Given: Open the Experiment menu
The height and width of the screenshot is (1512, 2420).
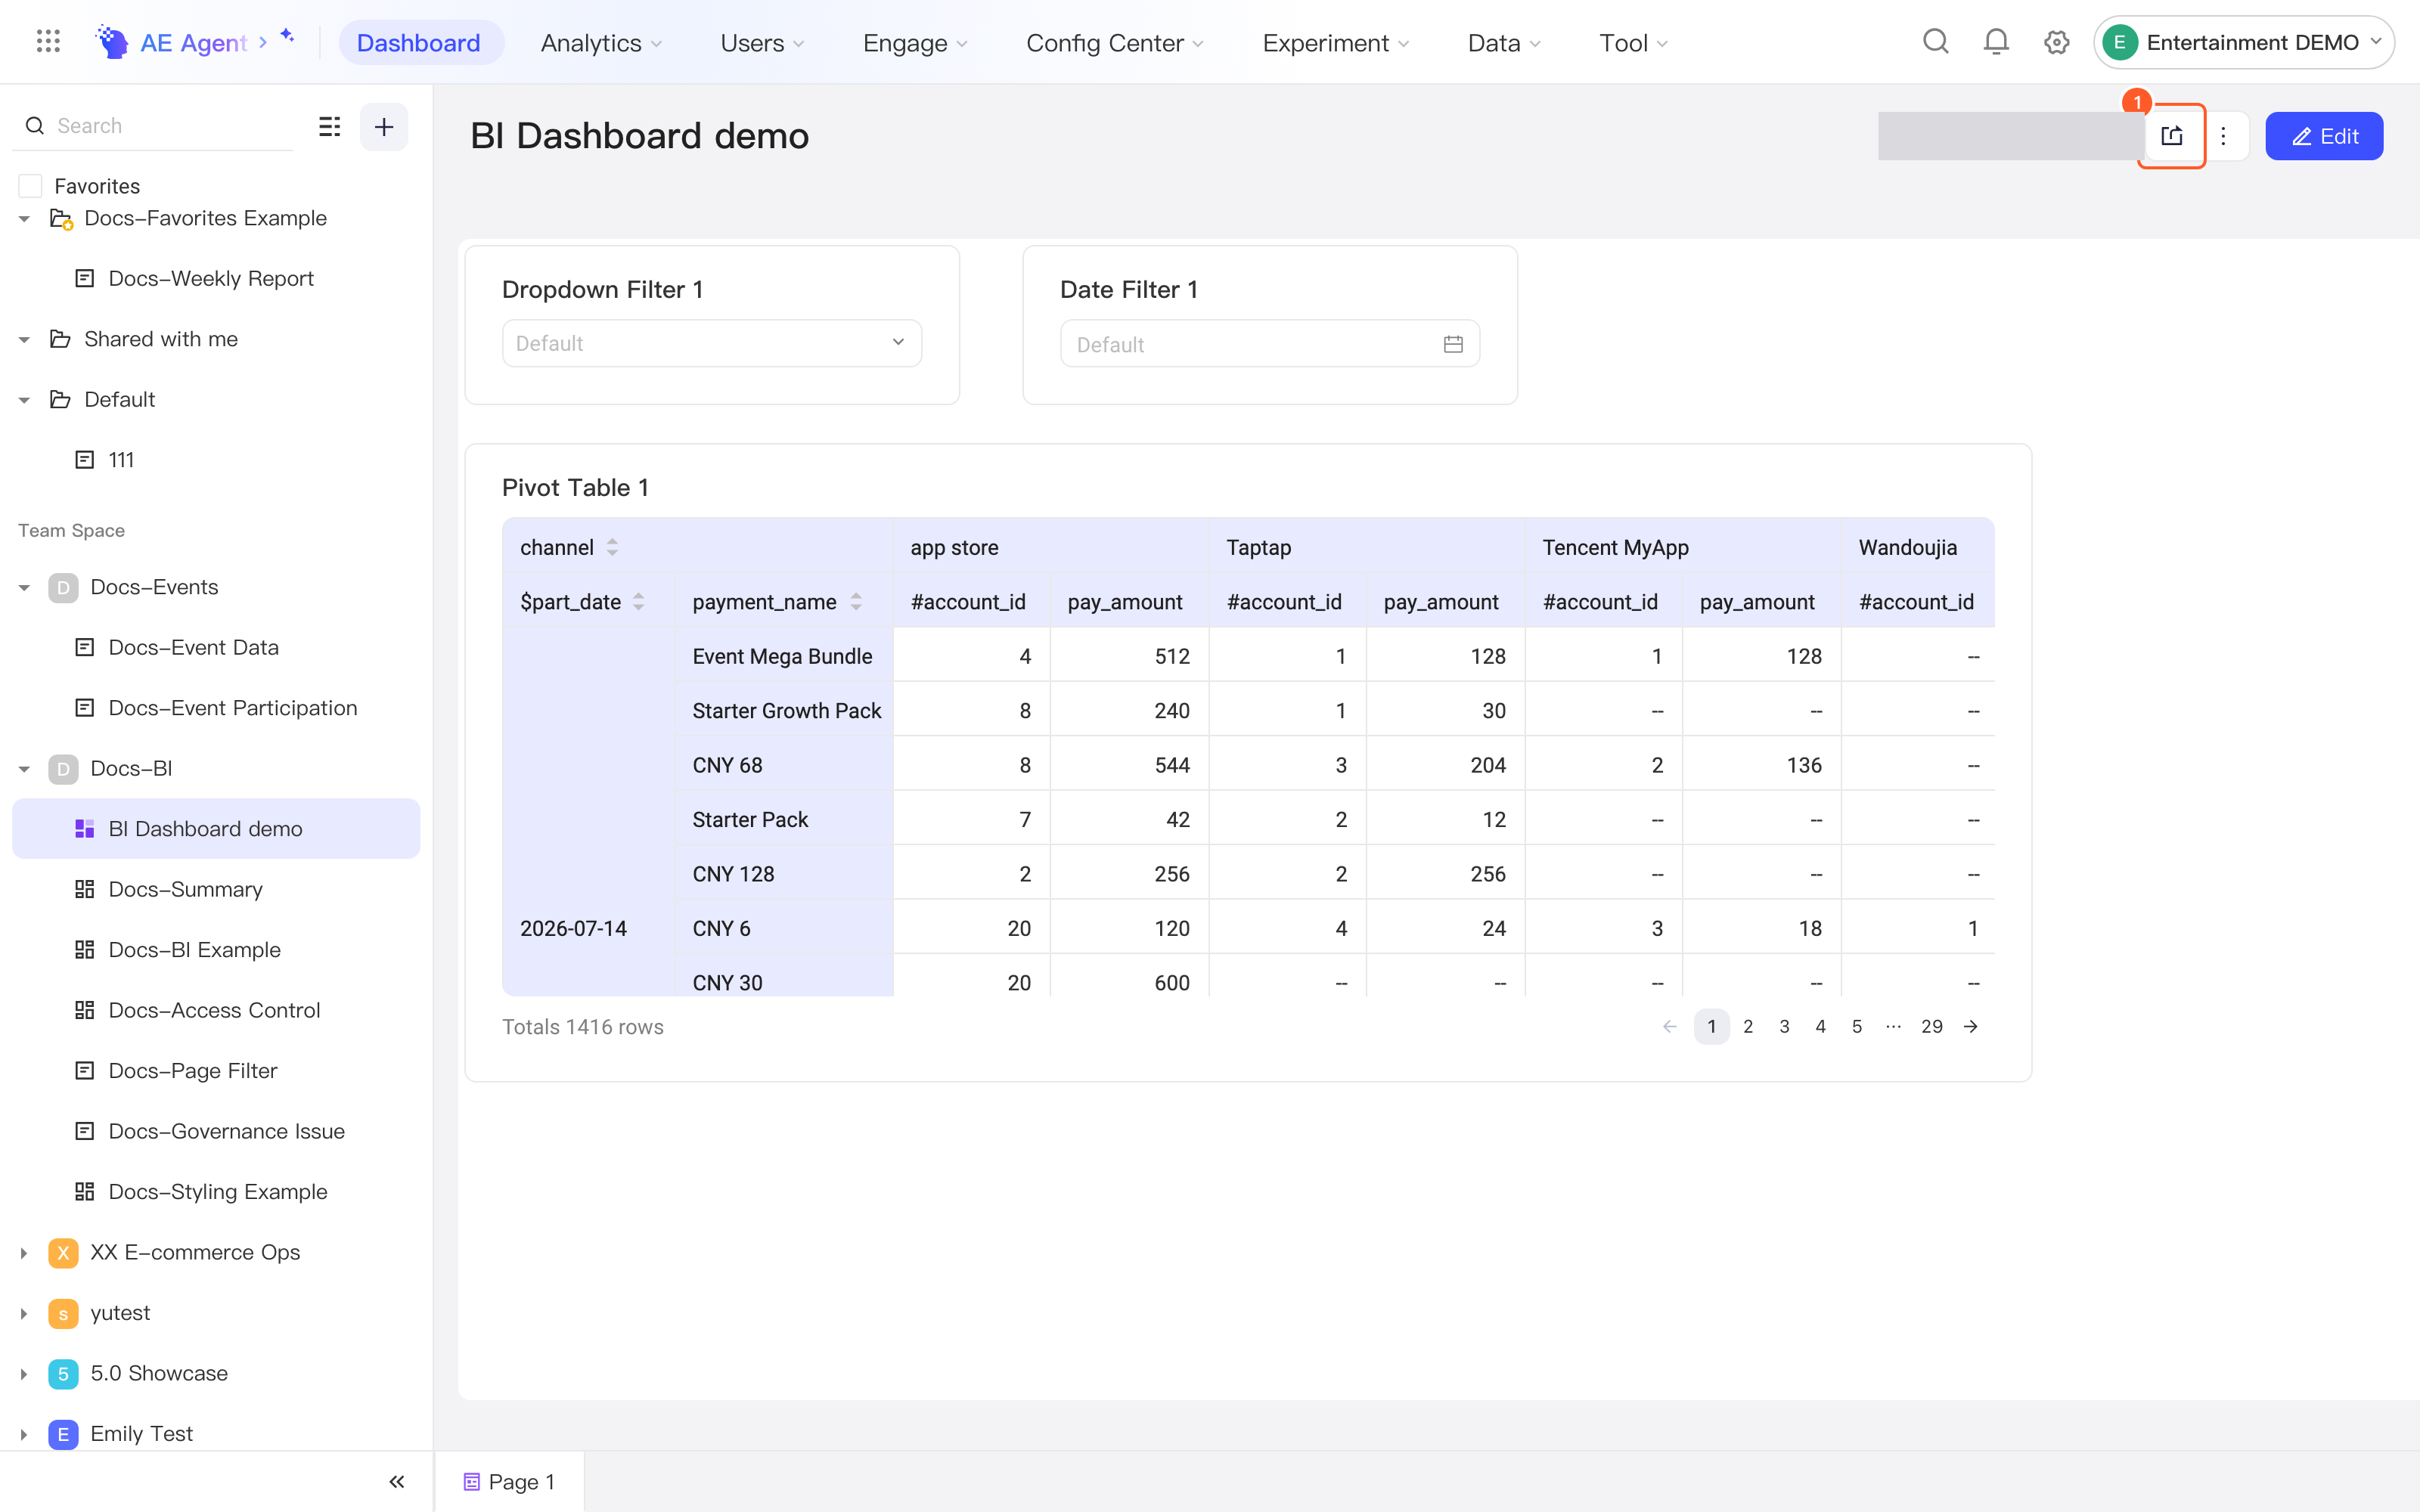Looking at the screenshot, I should click(x=1335, y=43).
